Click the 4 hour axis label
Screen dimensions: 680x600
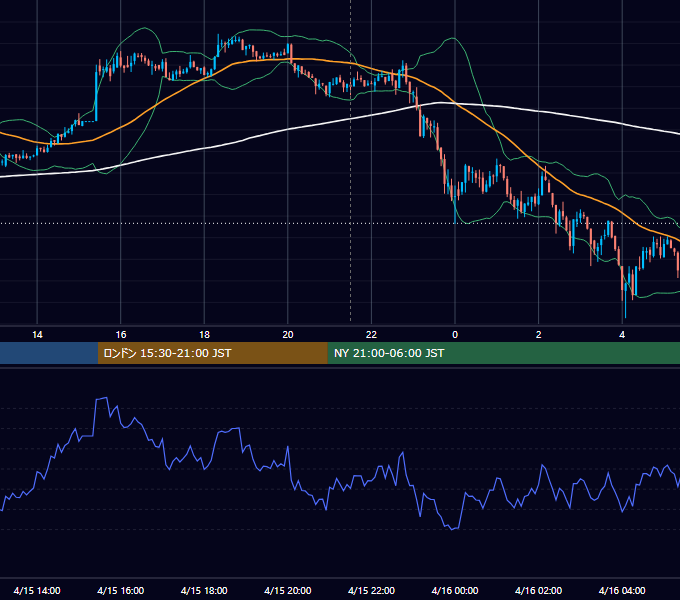(x=622, y=335)
